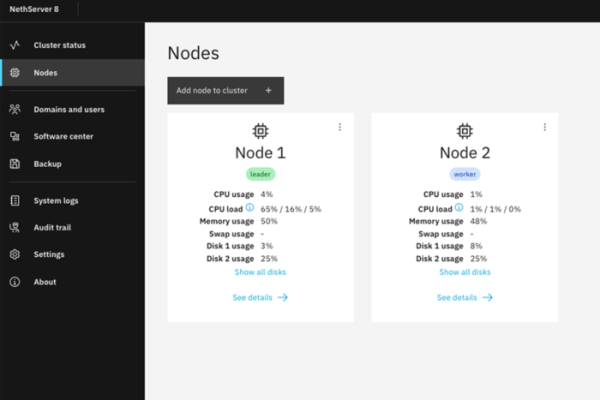The width and height of the screenshot is (600, 400).
Task: Click the Cluster status activity icon
Action: pos(15,45)
